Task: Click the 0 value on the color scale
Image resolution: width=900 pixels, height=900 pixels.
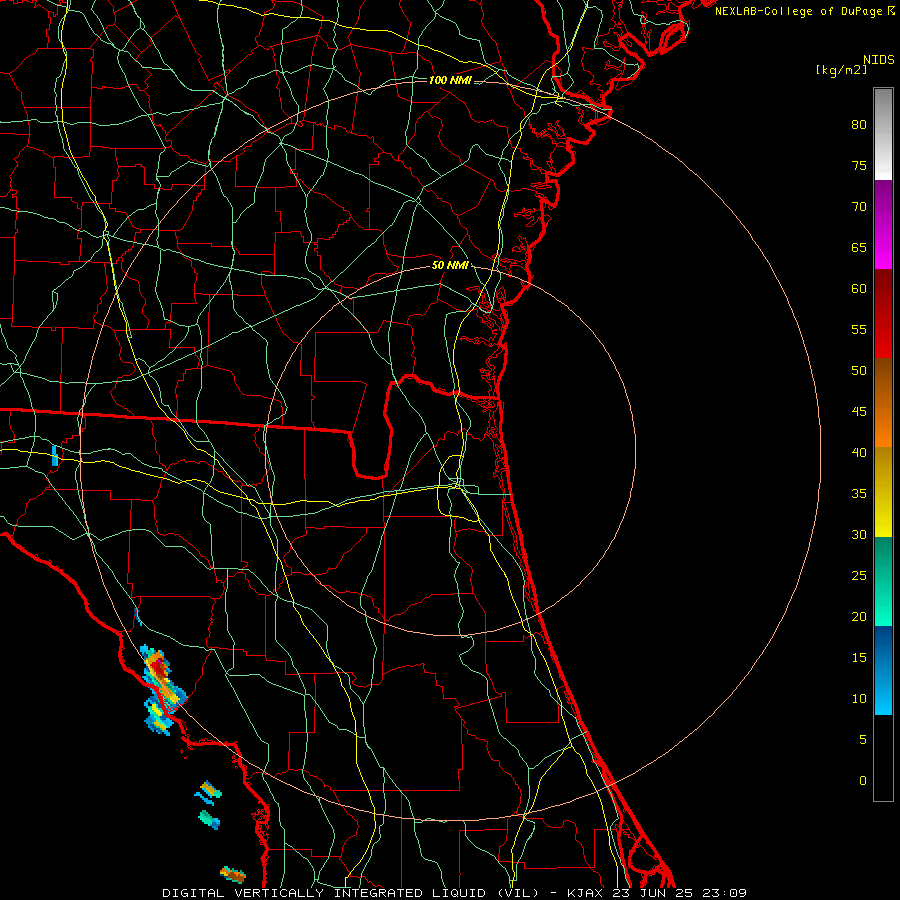Action: pos(863,781)
